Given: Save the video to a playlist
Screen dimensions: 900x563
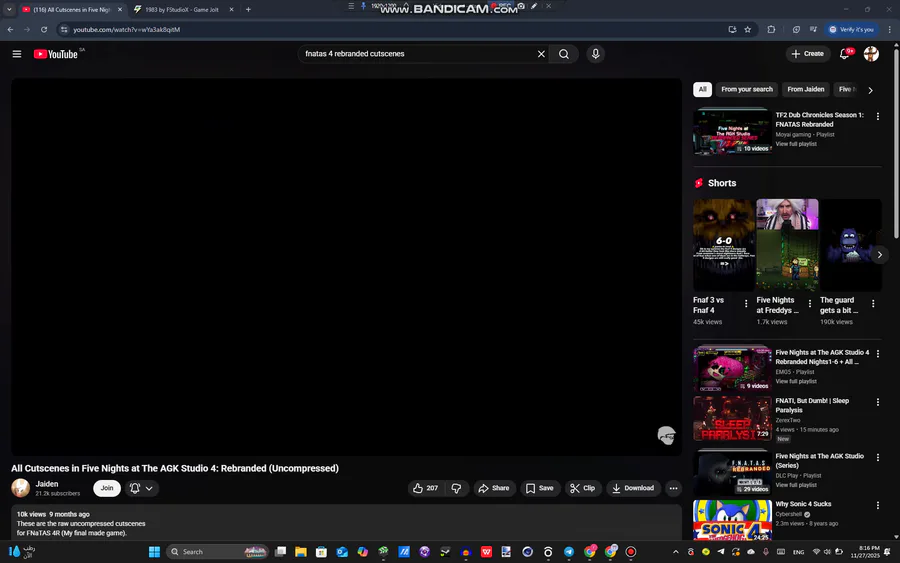Looking at the screenshot, I should pyautogui.click(x=540, y=488).
